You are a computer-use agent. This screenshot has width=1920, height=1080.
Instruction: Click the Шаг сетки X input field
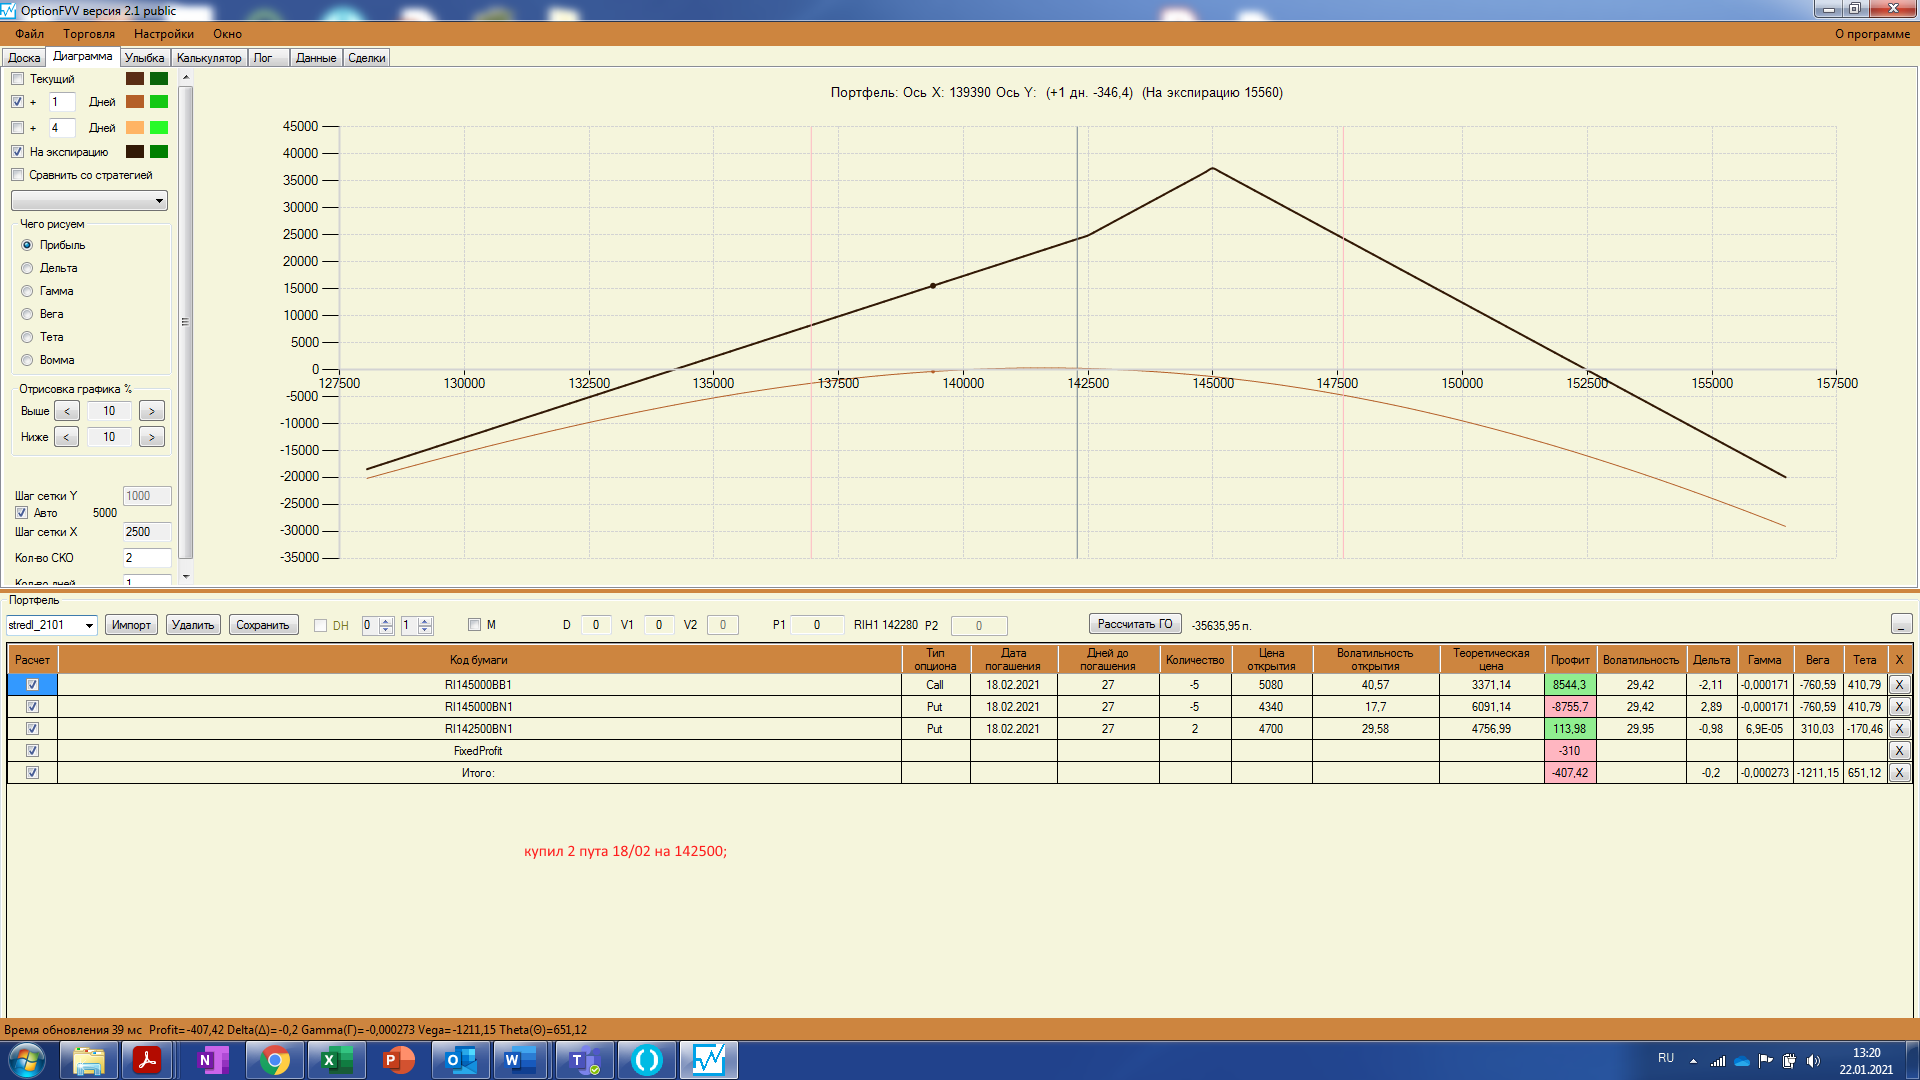click(x=146, y=532)
